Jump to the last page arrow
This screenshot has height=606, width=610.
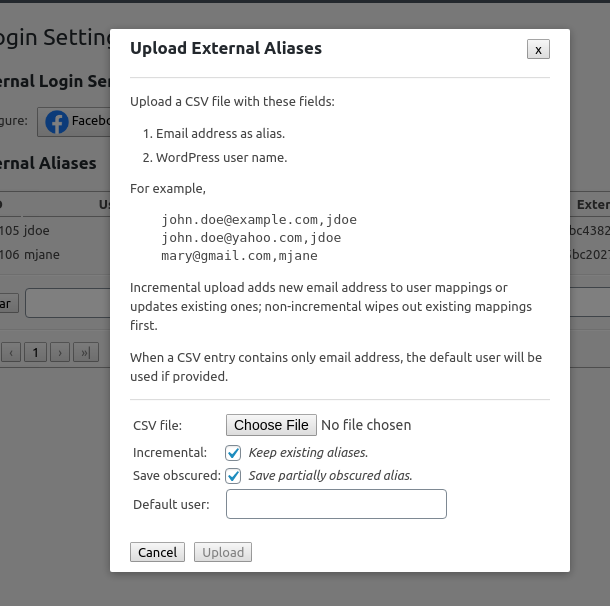pyautogui.click(x=86, y=352)
